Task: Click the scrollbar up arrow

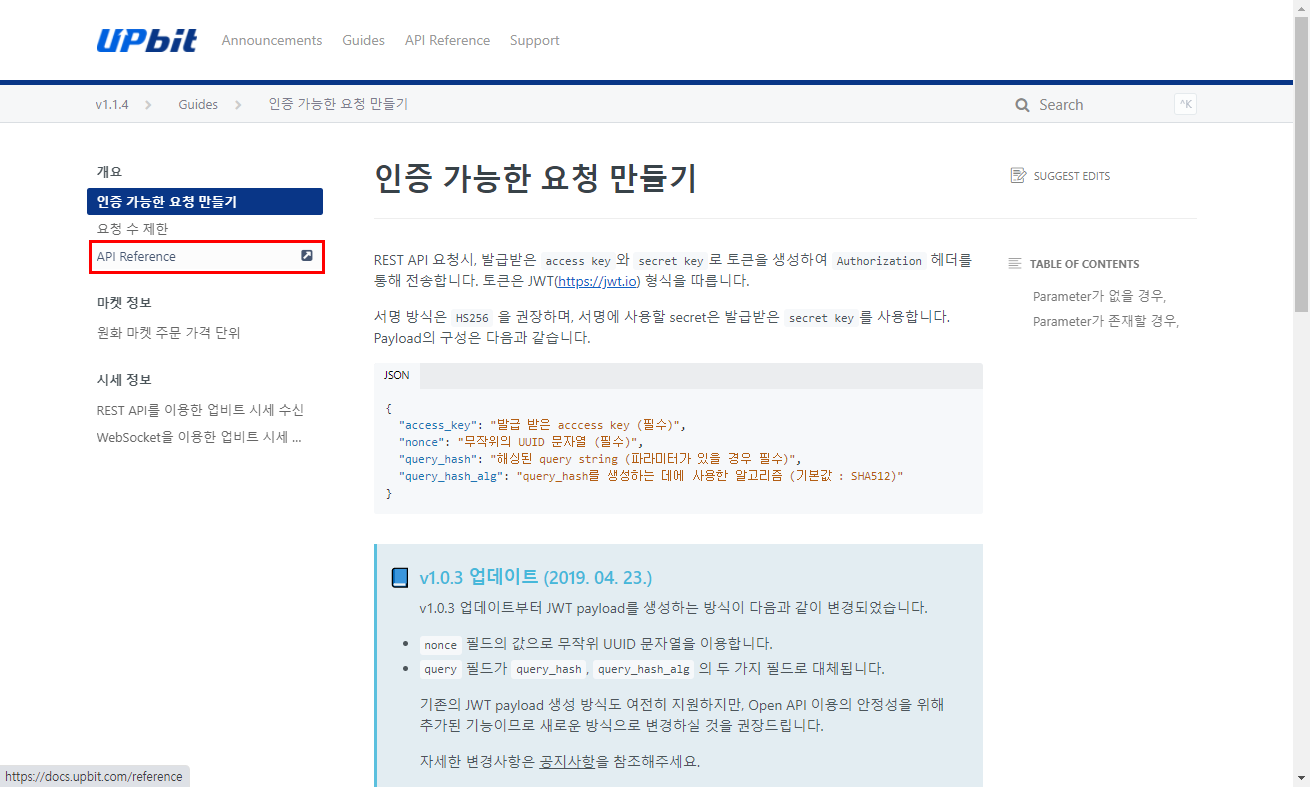Action: 1301,8
